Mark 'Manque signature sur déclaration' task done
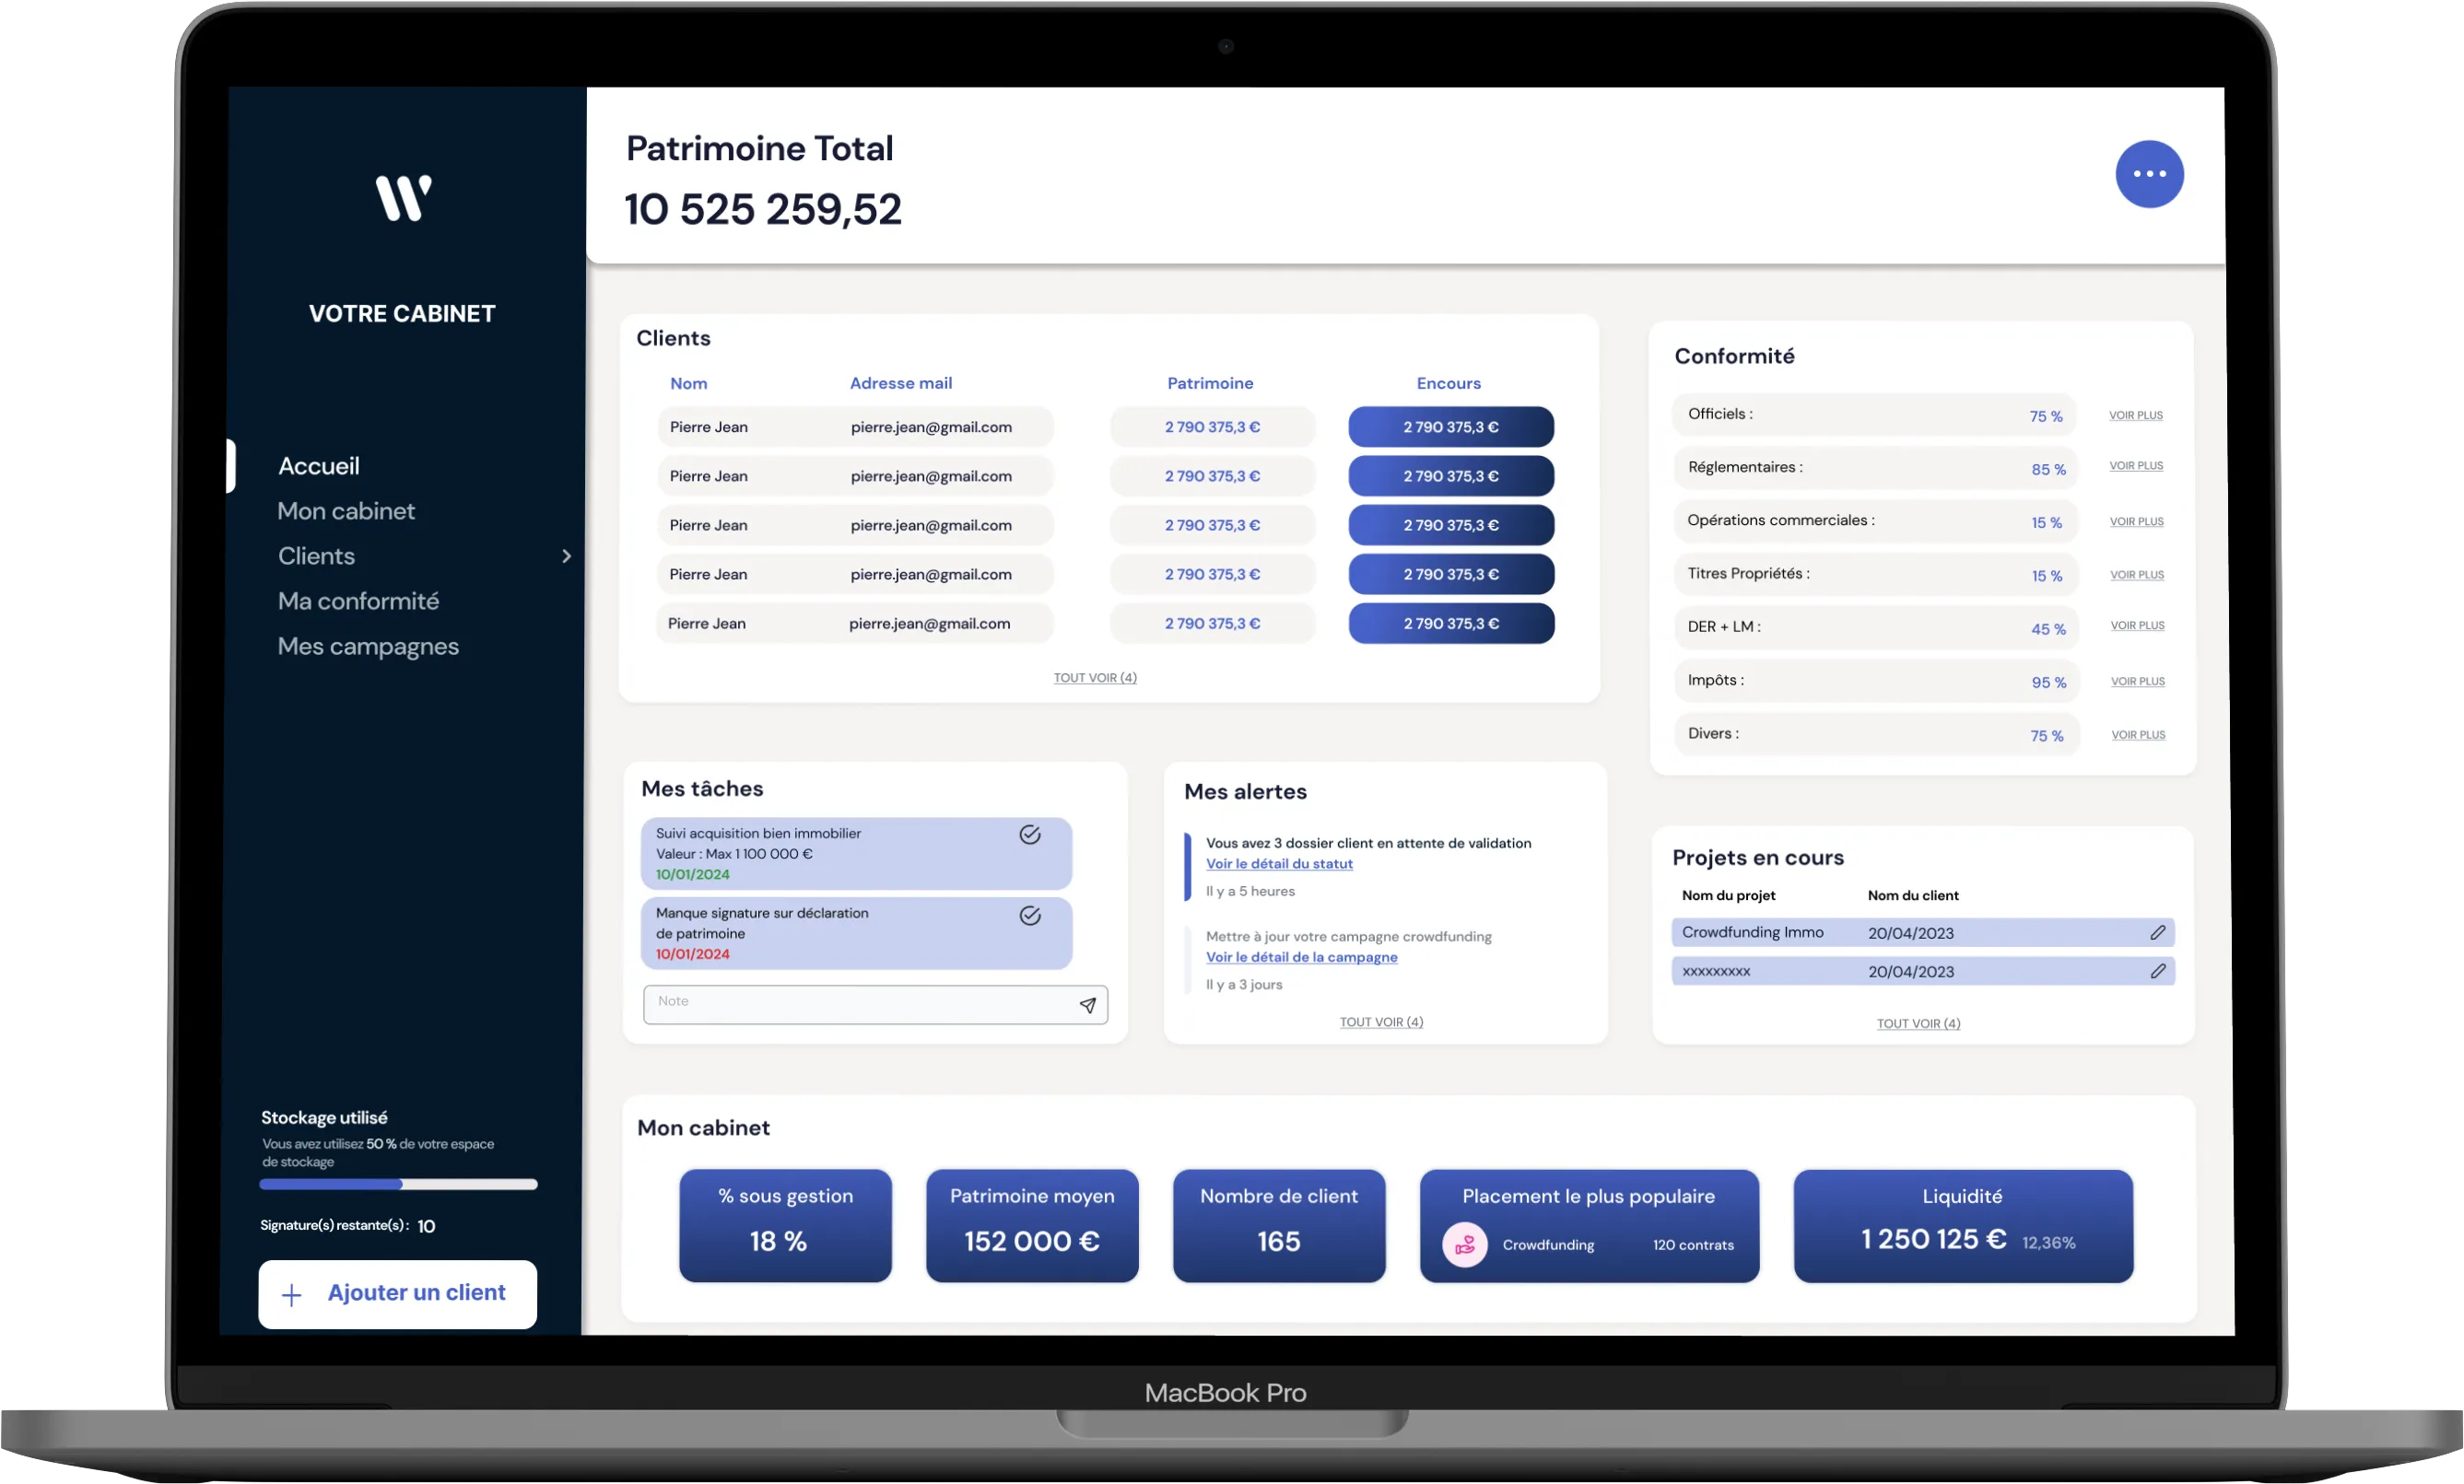The height and width of the screenshot is (1484, 2464). coord(1030,916)
